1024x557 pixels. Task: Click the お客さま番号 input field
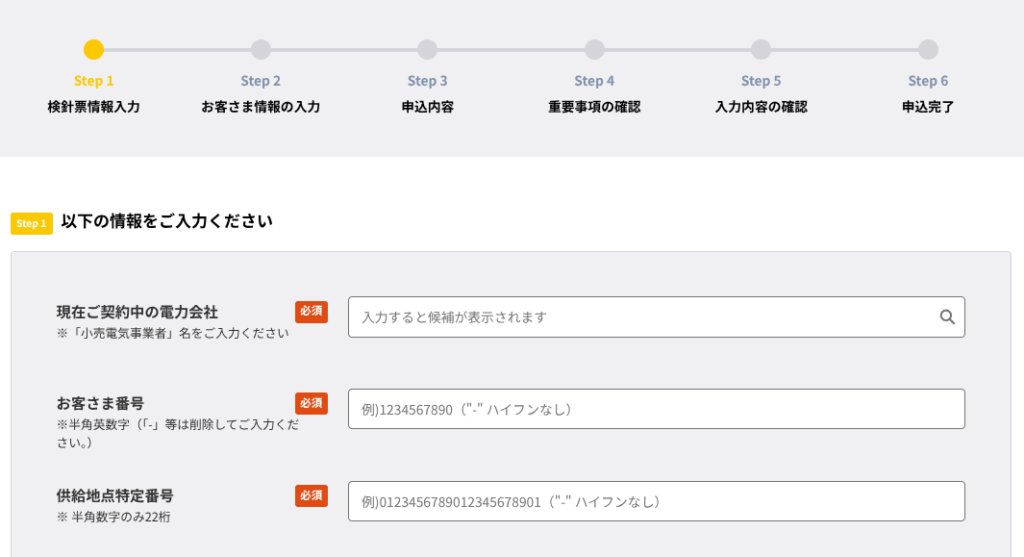point(656,409)
